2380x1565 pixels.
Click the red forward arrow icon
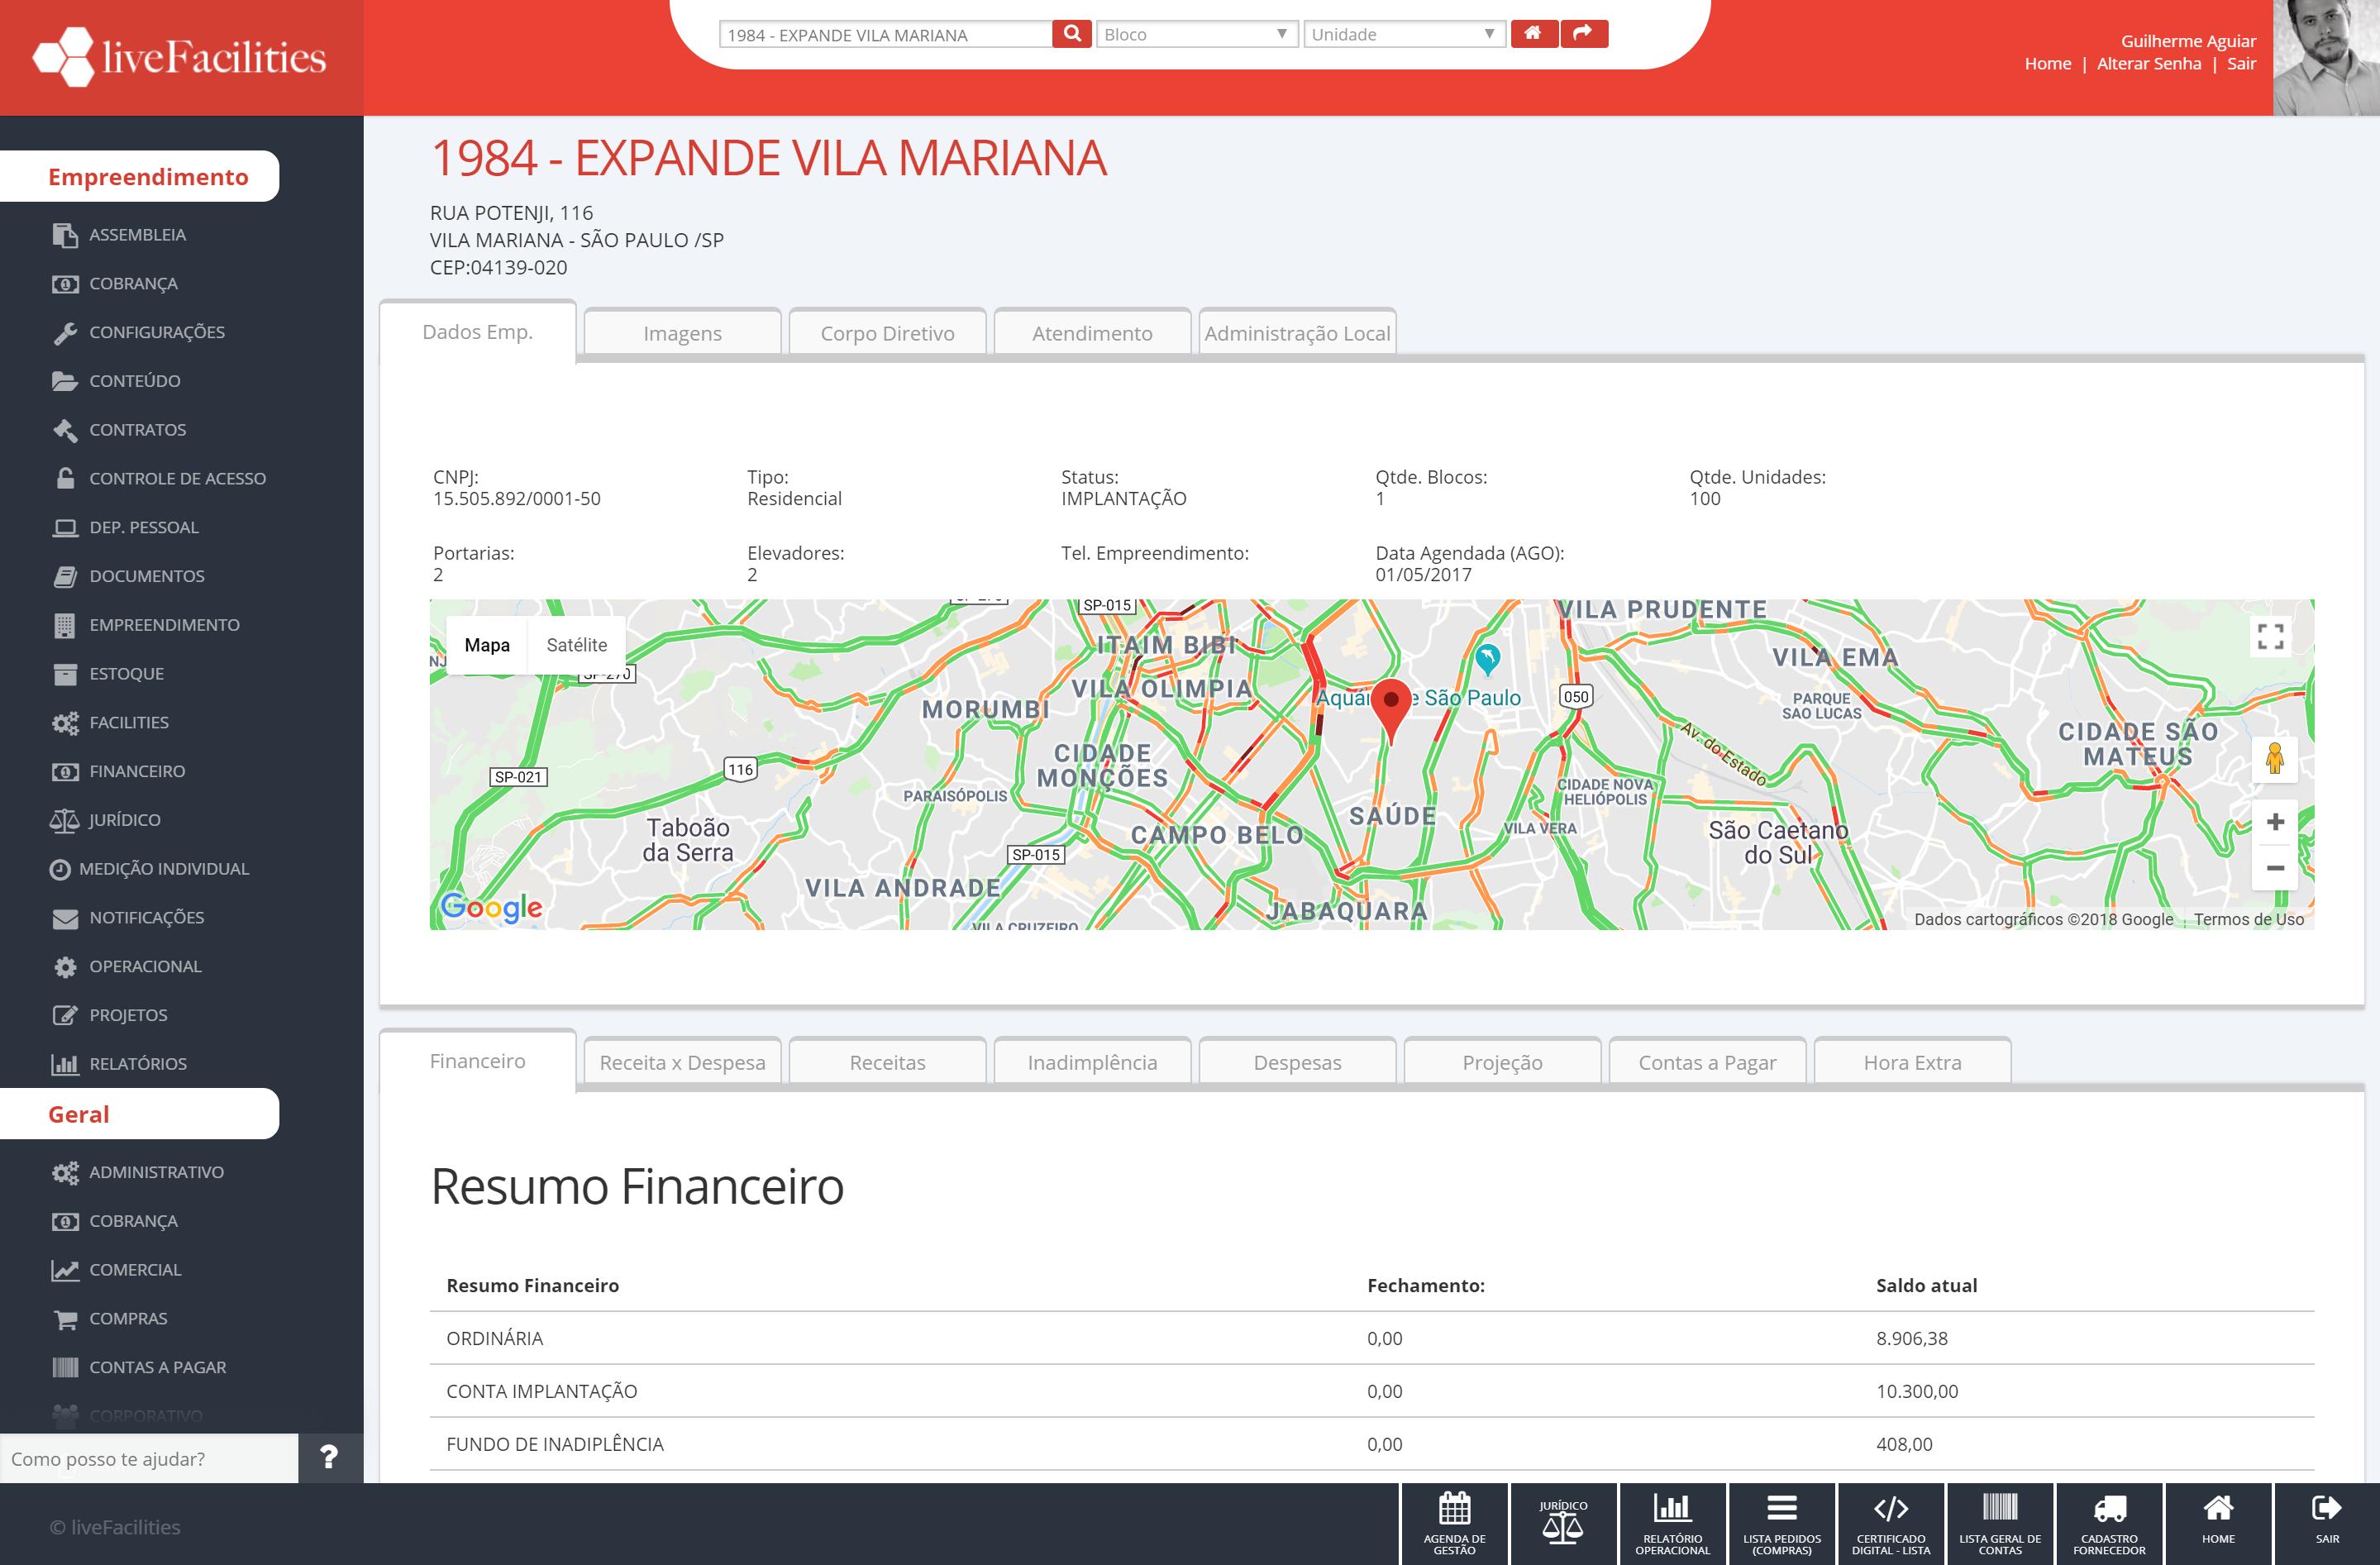[1584, 34]
